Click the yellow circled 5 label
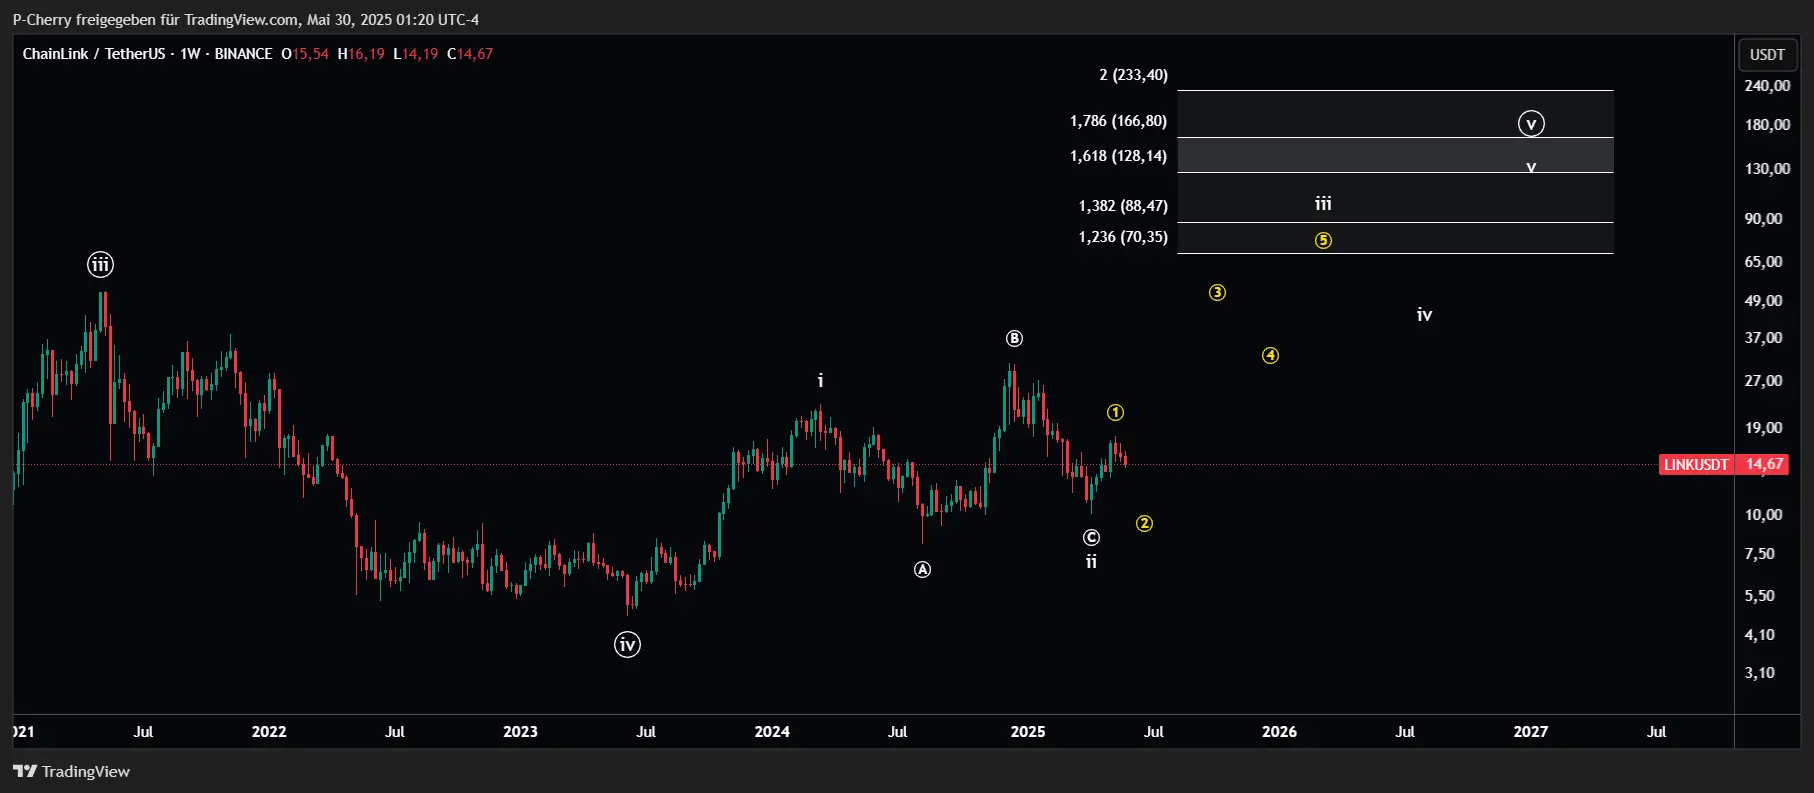This screenshot has width=1814, height=793. [x=1323, y=240]
